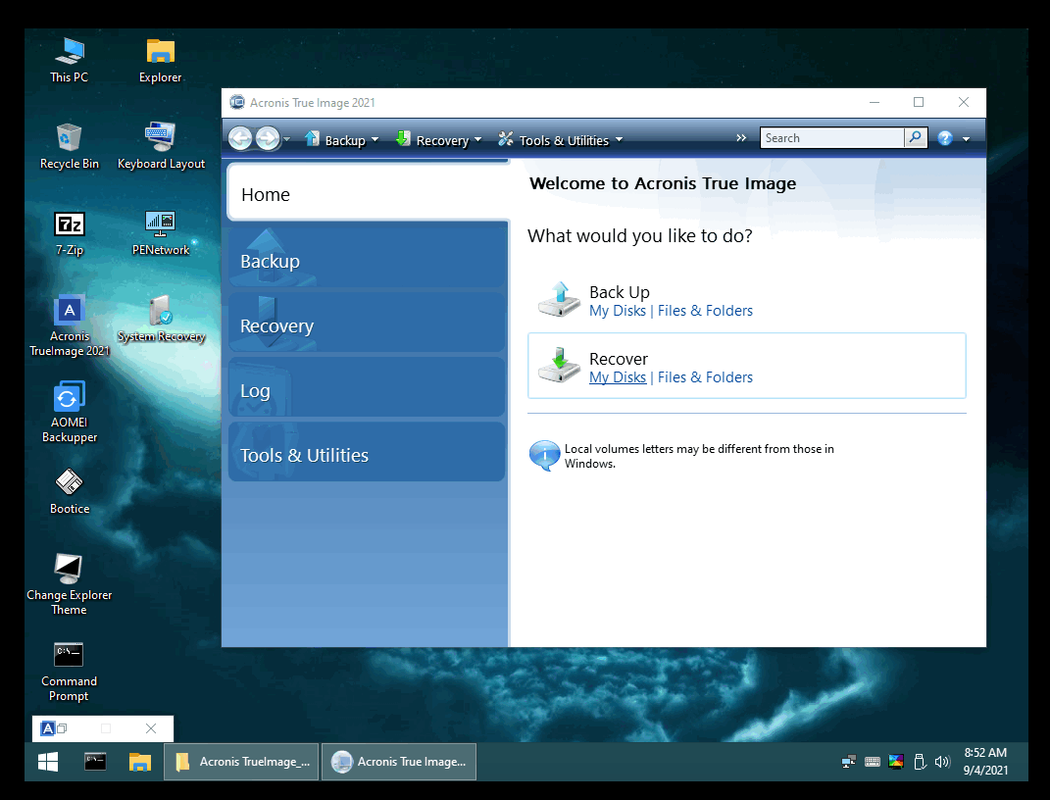Click the search magnifier button

click(x=915, y=138)
